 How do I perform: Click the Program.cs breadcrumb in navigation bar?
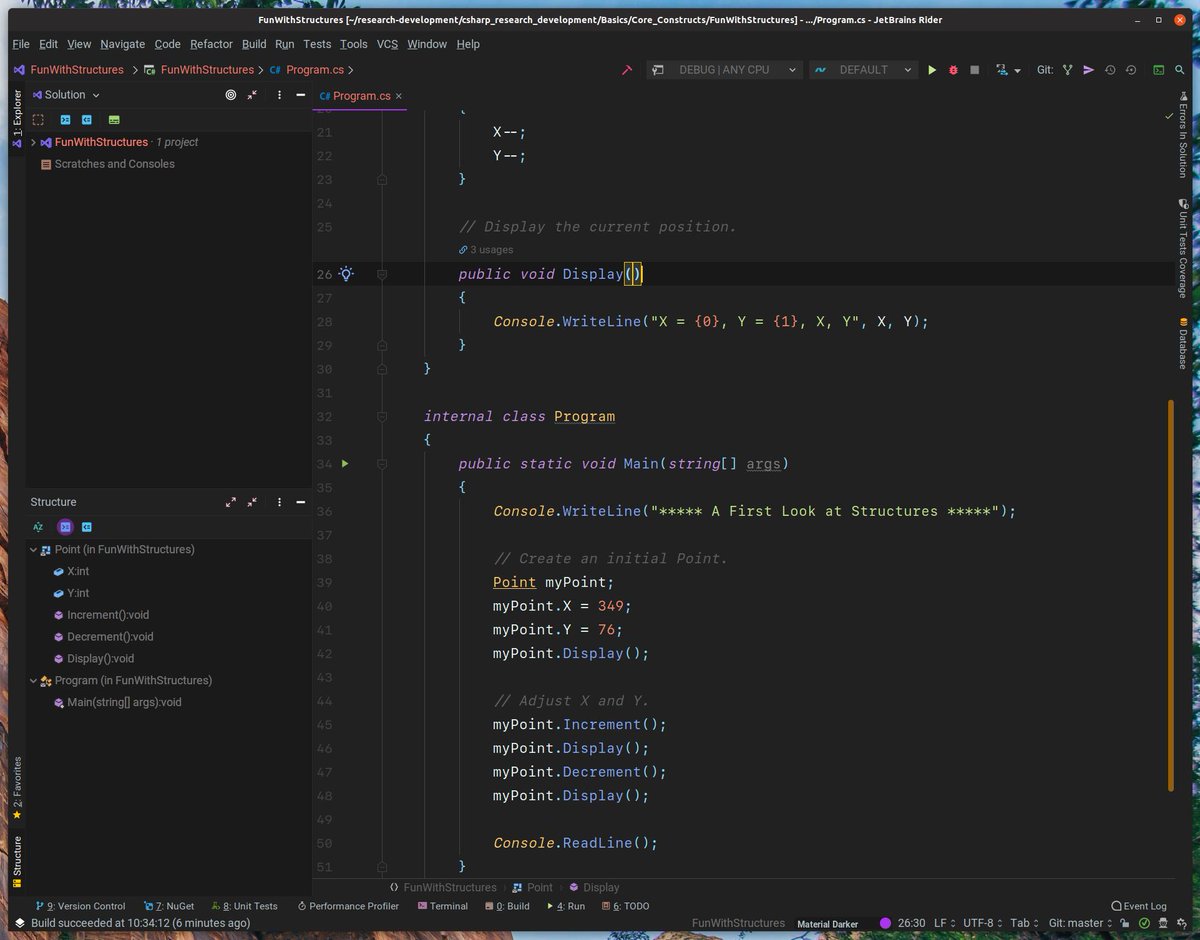[x=307, y=70]
